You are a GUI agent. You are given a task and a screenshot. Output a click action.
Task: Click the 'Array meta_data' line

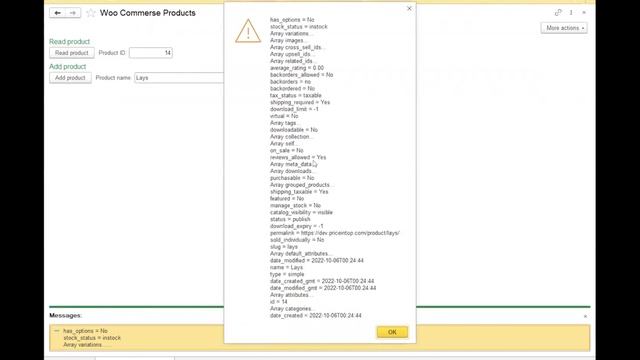tap(292, 164)
